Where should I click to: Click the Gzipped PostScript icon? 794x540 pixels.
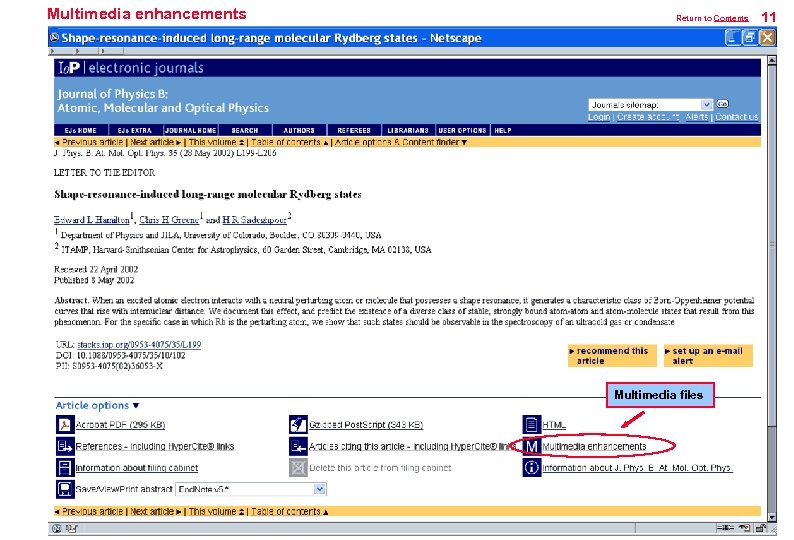pyautogui.click(x=298, y=425)
